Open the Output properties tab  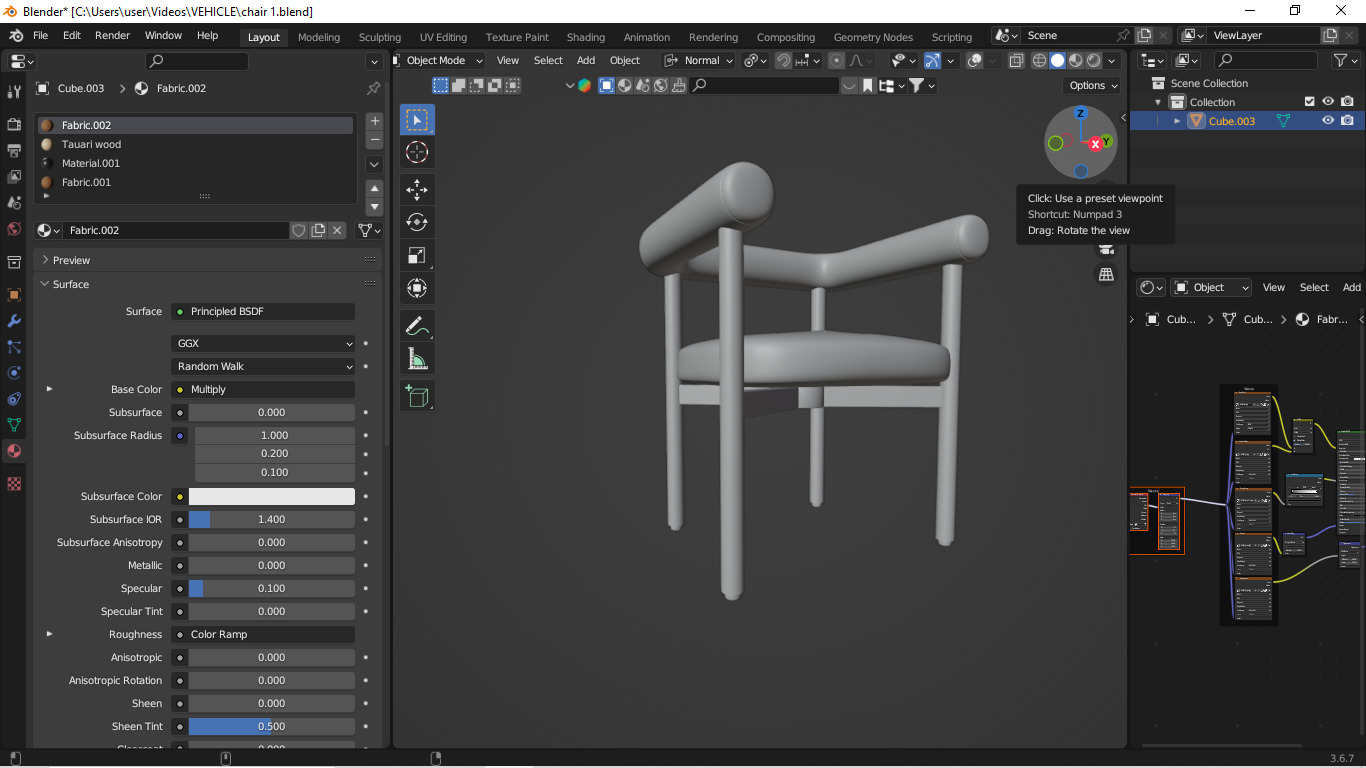click(x=14, y=151)
